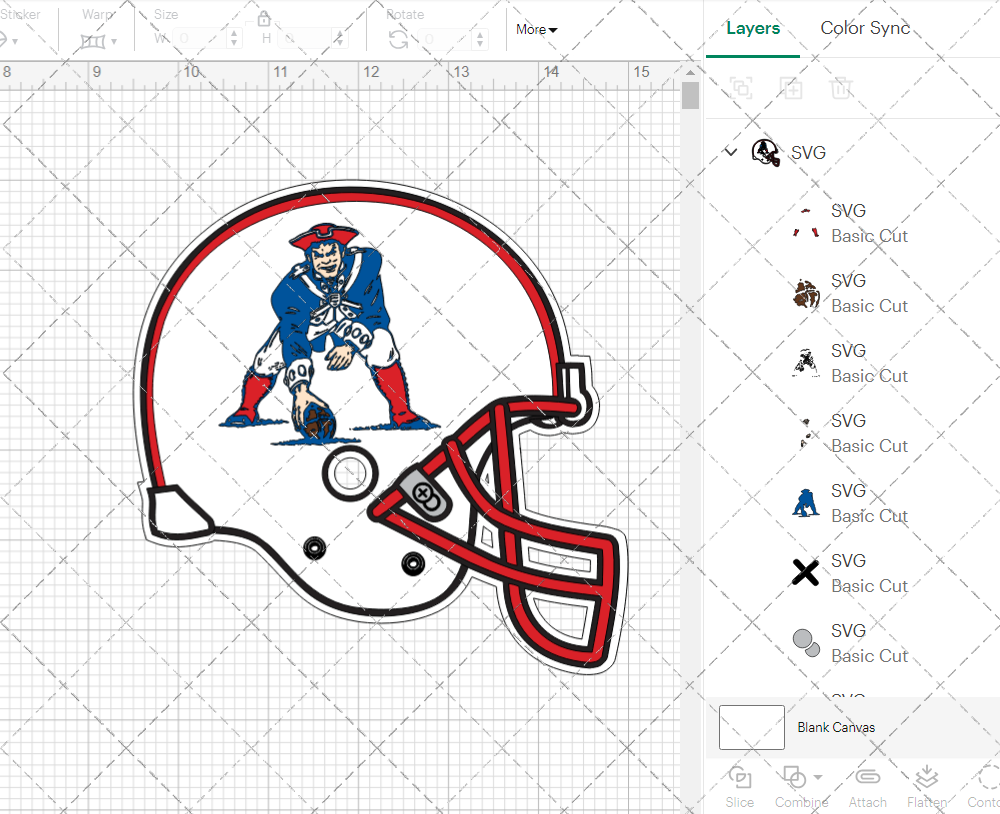Click the Blank Canvas color swatch
The height and width of the screenshot is (814, 1000).
pos(752,727)
